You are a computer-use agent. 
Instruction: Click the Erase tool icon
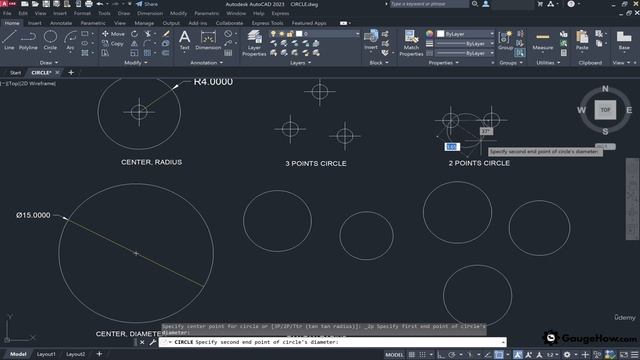(x=166, y=34)
